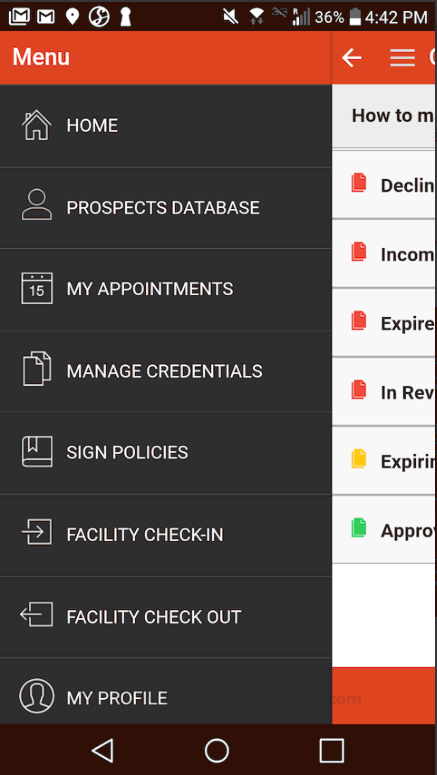437x775 pixels.
Task: Tap the Facility Check Out arrow icon
Action: click(x=37, y=614)
